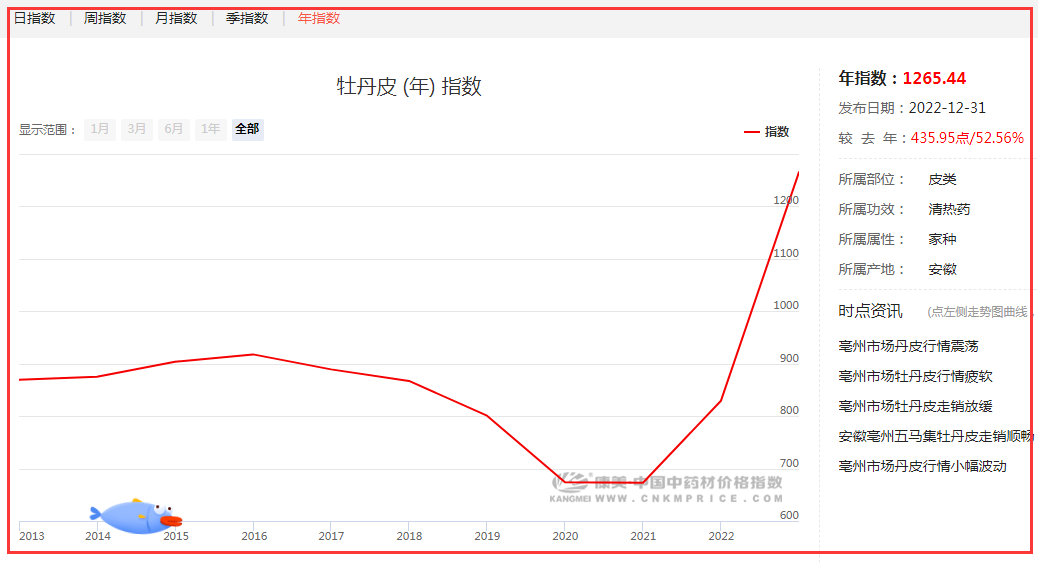
Task: Click the 2020 x-axis label
Action: click(x=565, y=536)
